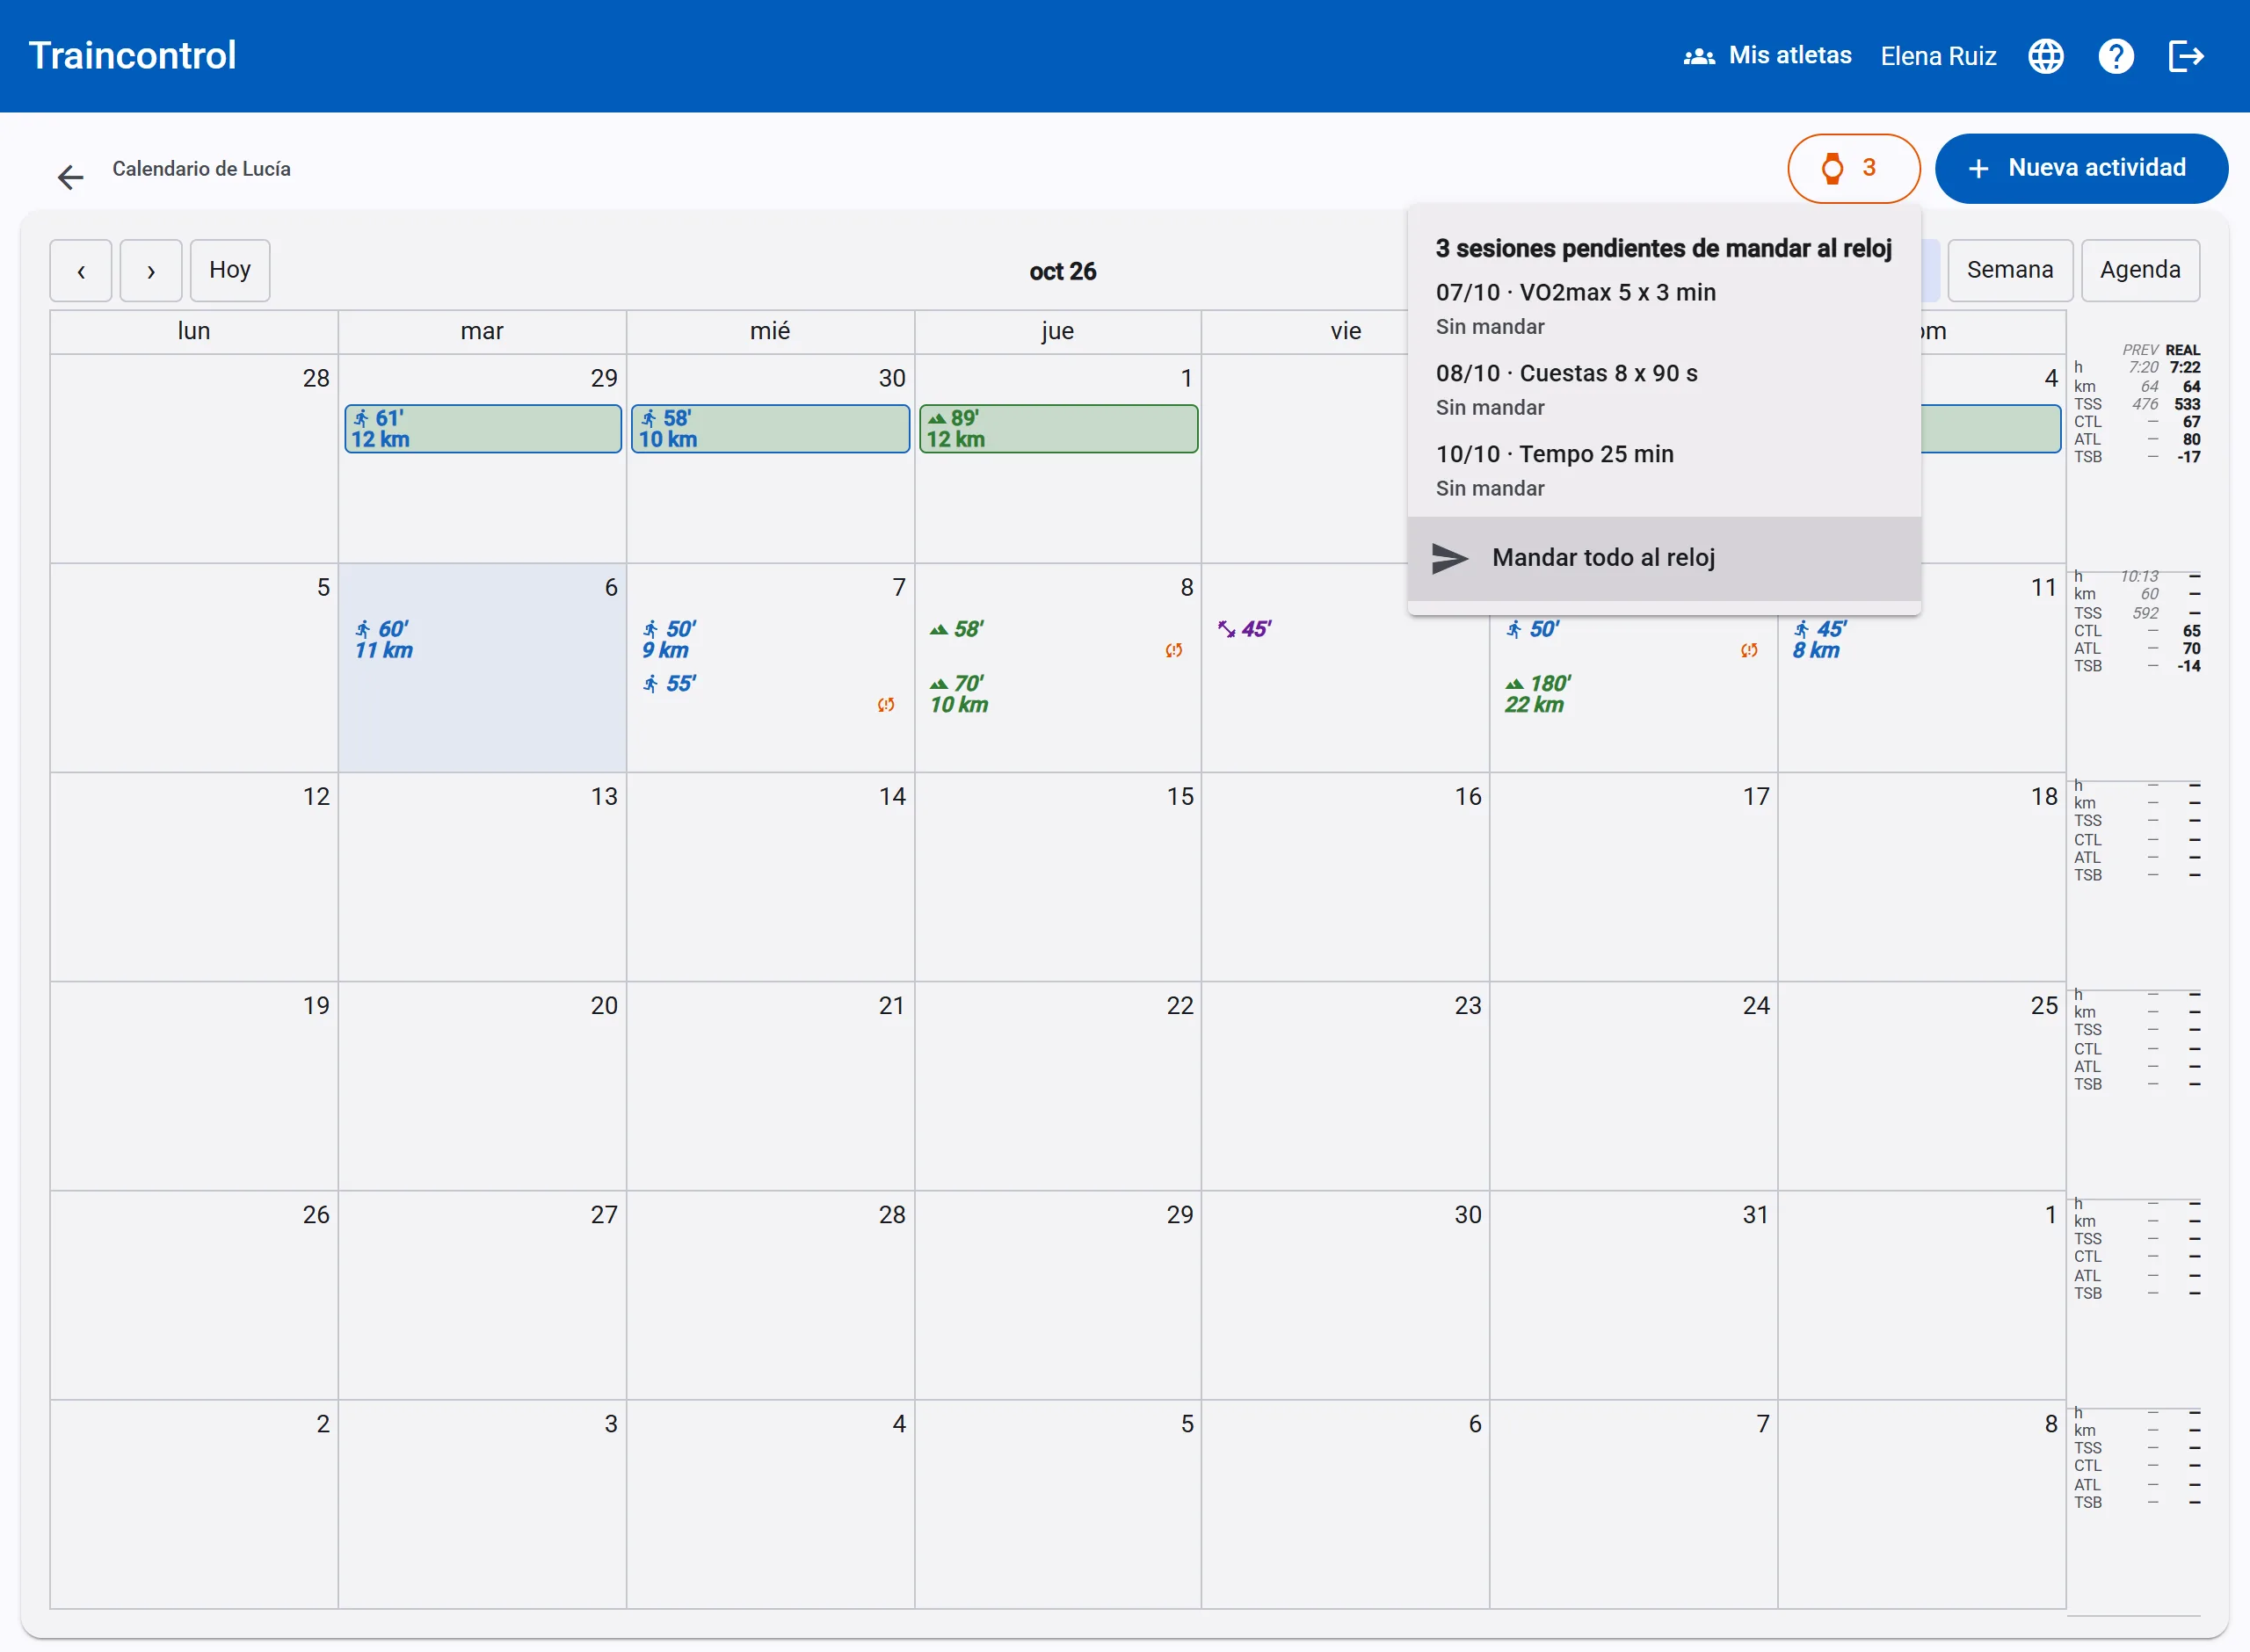This screenshot has height=1652, width=2250.
Task: Click the oct 26 month title
Action: [1063, 271]
